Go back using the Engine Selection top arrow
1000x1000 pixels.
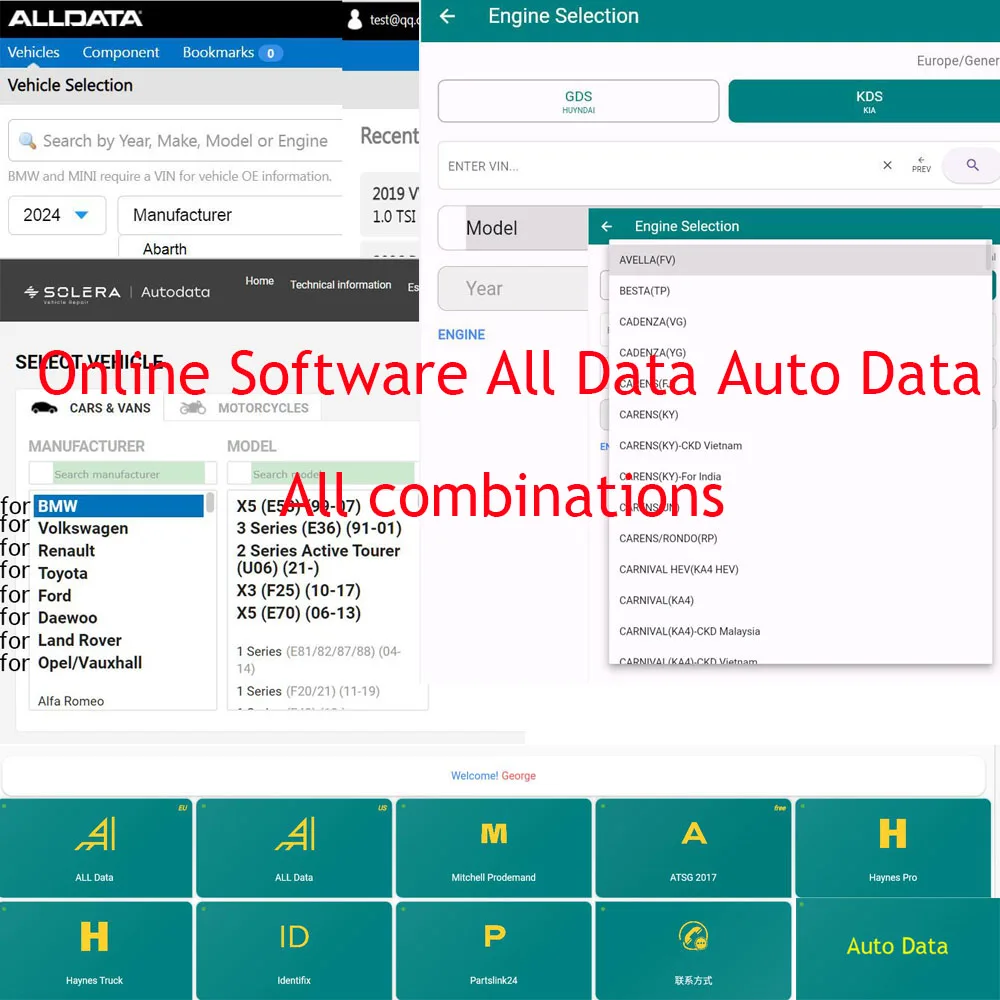(448, 16)
